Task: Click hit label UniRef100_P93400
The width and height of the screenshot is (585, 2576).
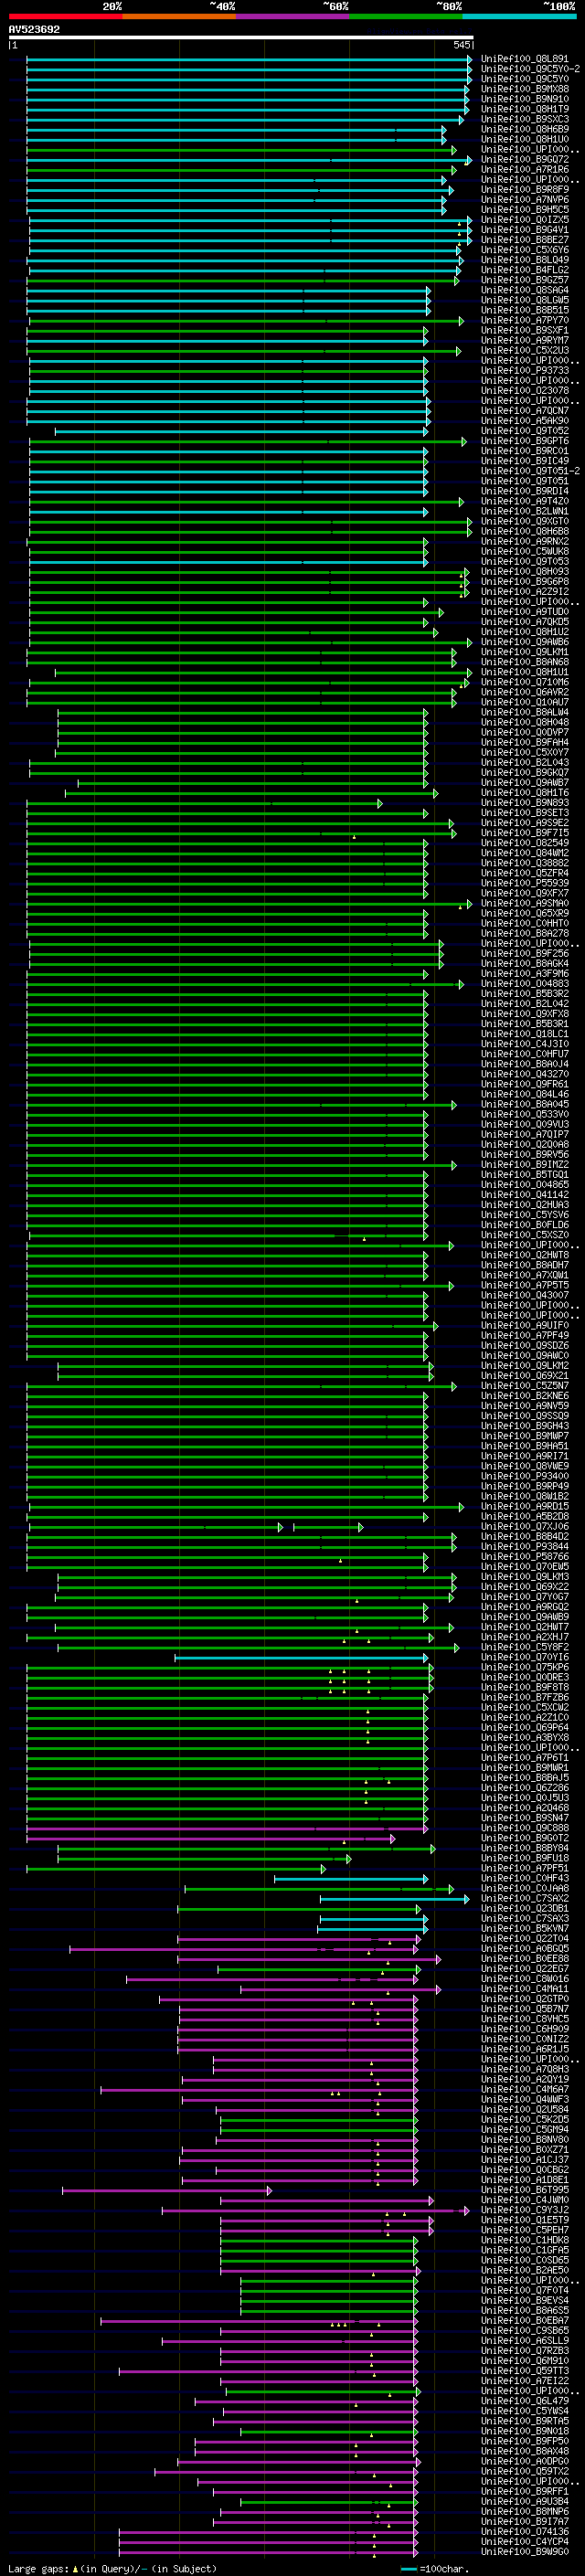Action: pyautogui.click(x=524, y=1477)
